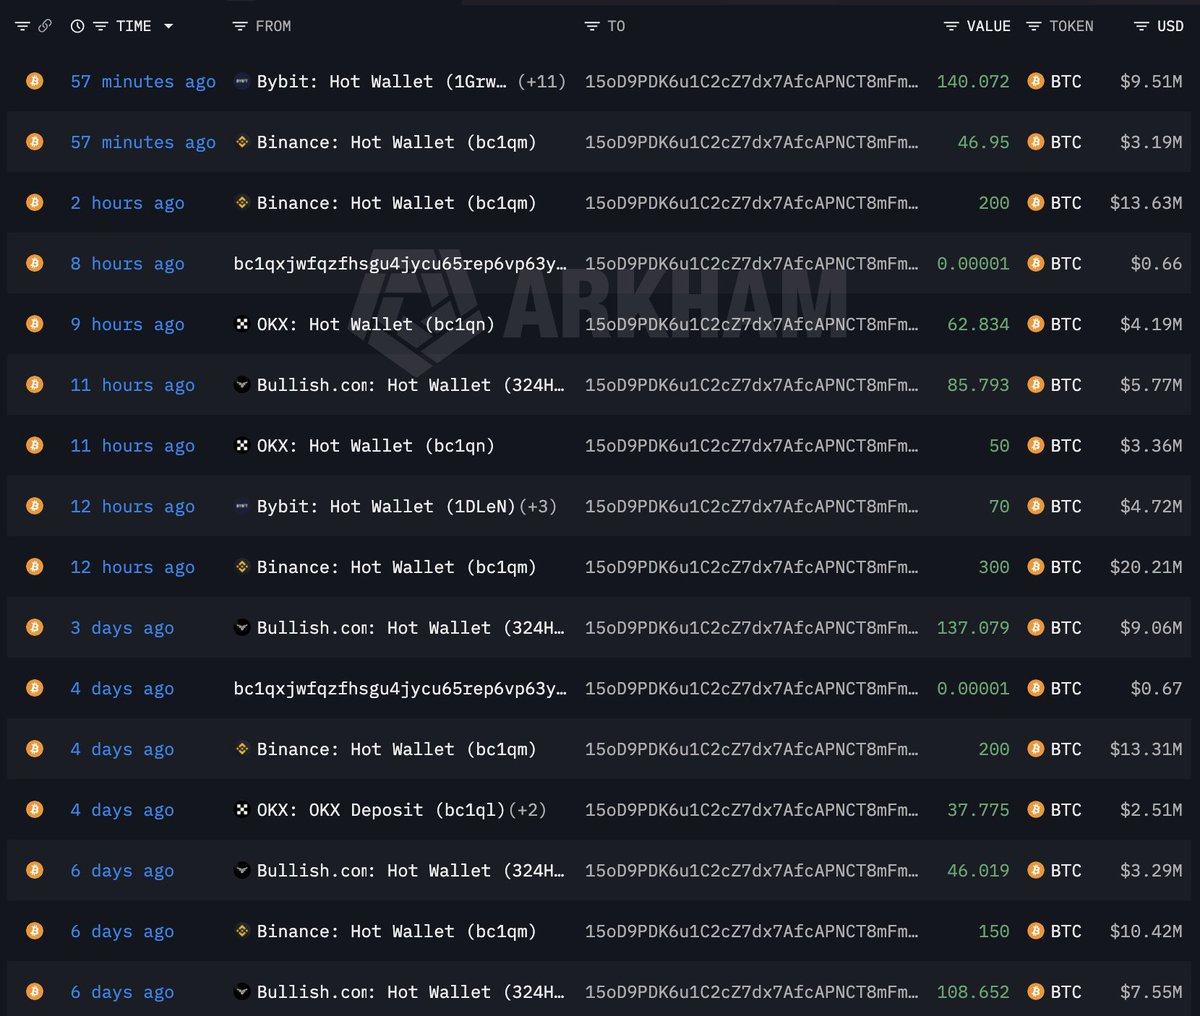The width and height of the screenshot is (1200, 1016).
Task: Select the Binance logo in the second row
Action: pyautogui.click(x=241, y=142)
